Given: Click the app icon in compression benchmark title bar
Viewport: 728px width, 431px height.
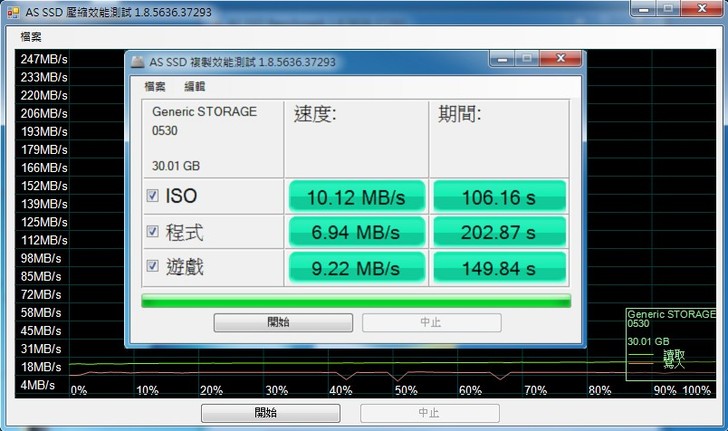Looking at the screenshot, I should tap(13, 12).
